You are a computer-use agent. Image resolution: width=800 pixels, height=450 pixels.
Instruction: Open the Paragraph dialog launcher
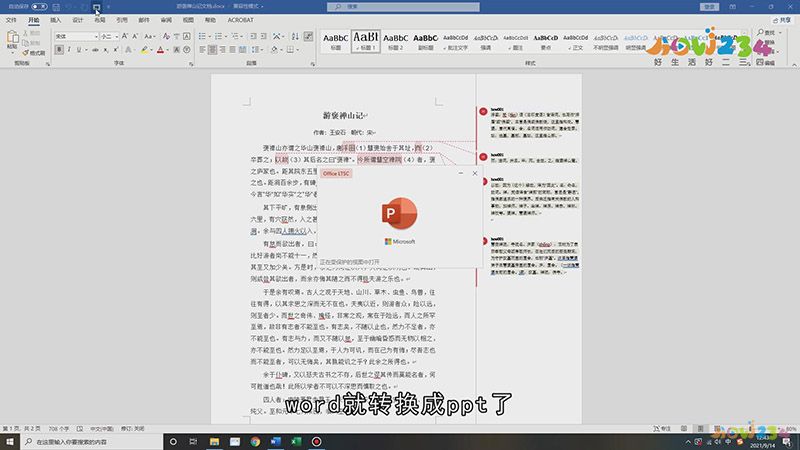click(312, 64)
